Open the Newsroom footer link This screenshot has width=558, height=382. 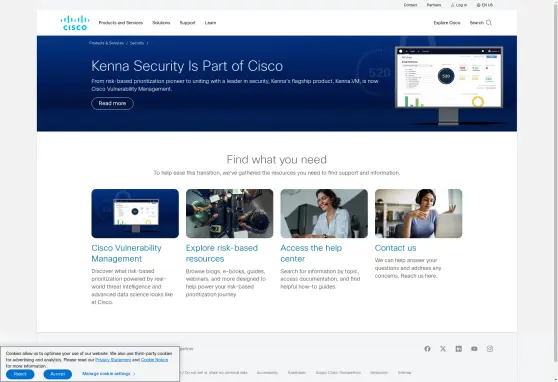[379, 373]
